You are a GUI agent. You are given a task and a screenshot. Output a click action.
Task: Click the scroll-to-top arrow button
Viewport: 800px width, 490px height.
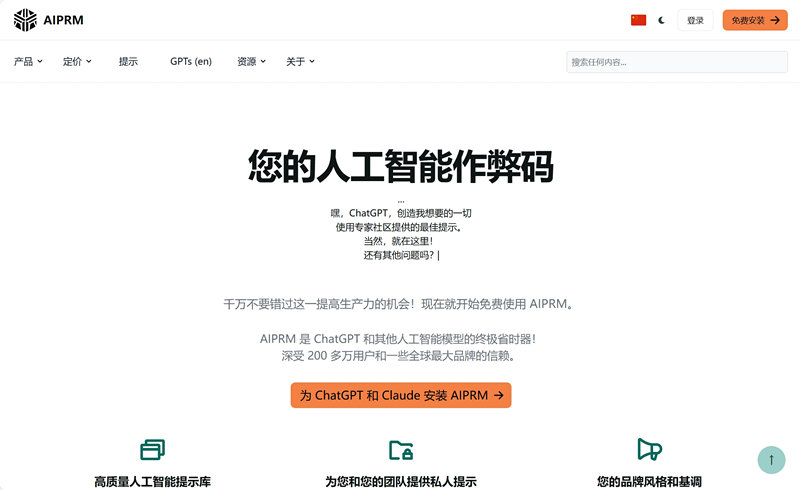(771, 459)
